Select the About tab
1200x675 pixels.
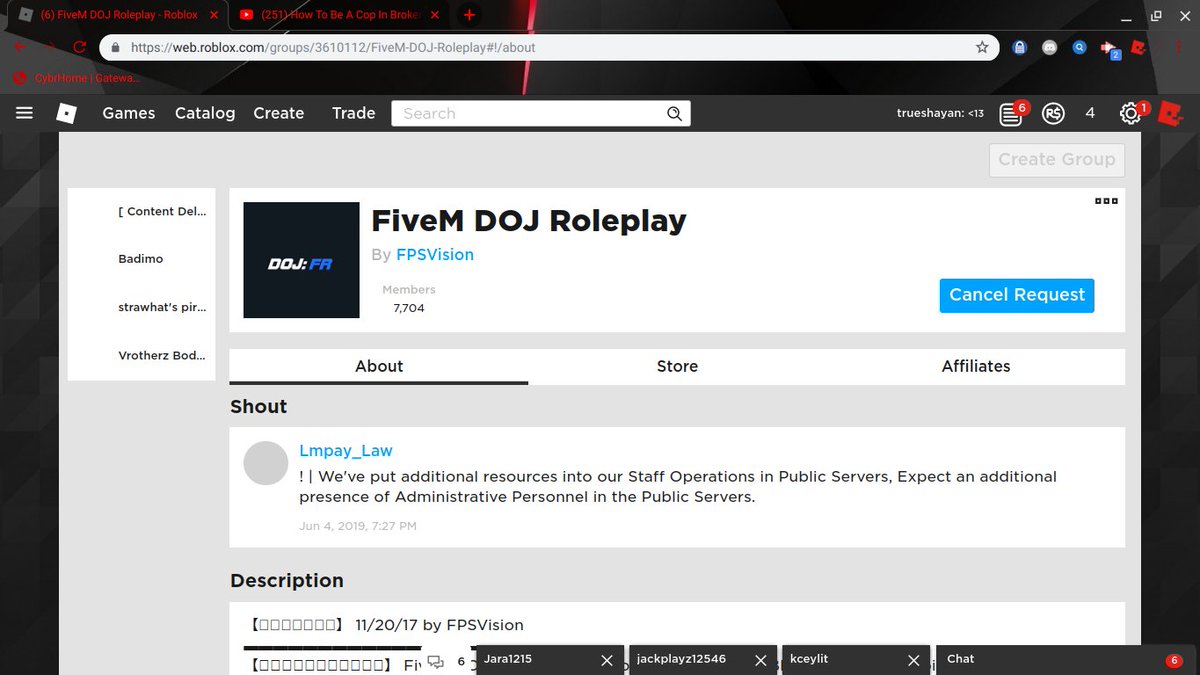tap(379, 366)
